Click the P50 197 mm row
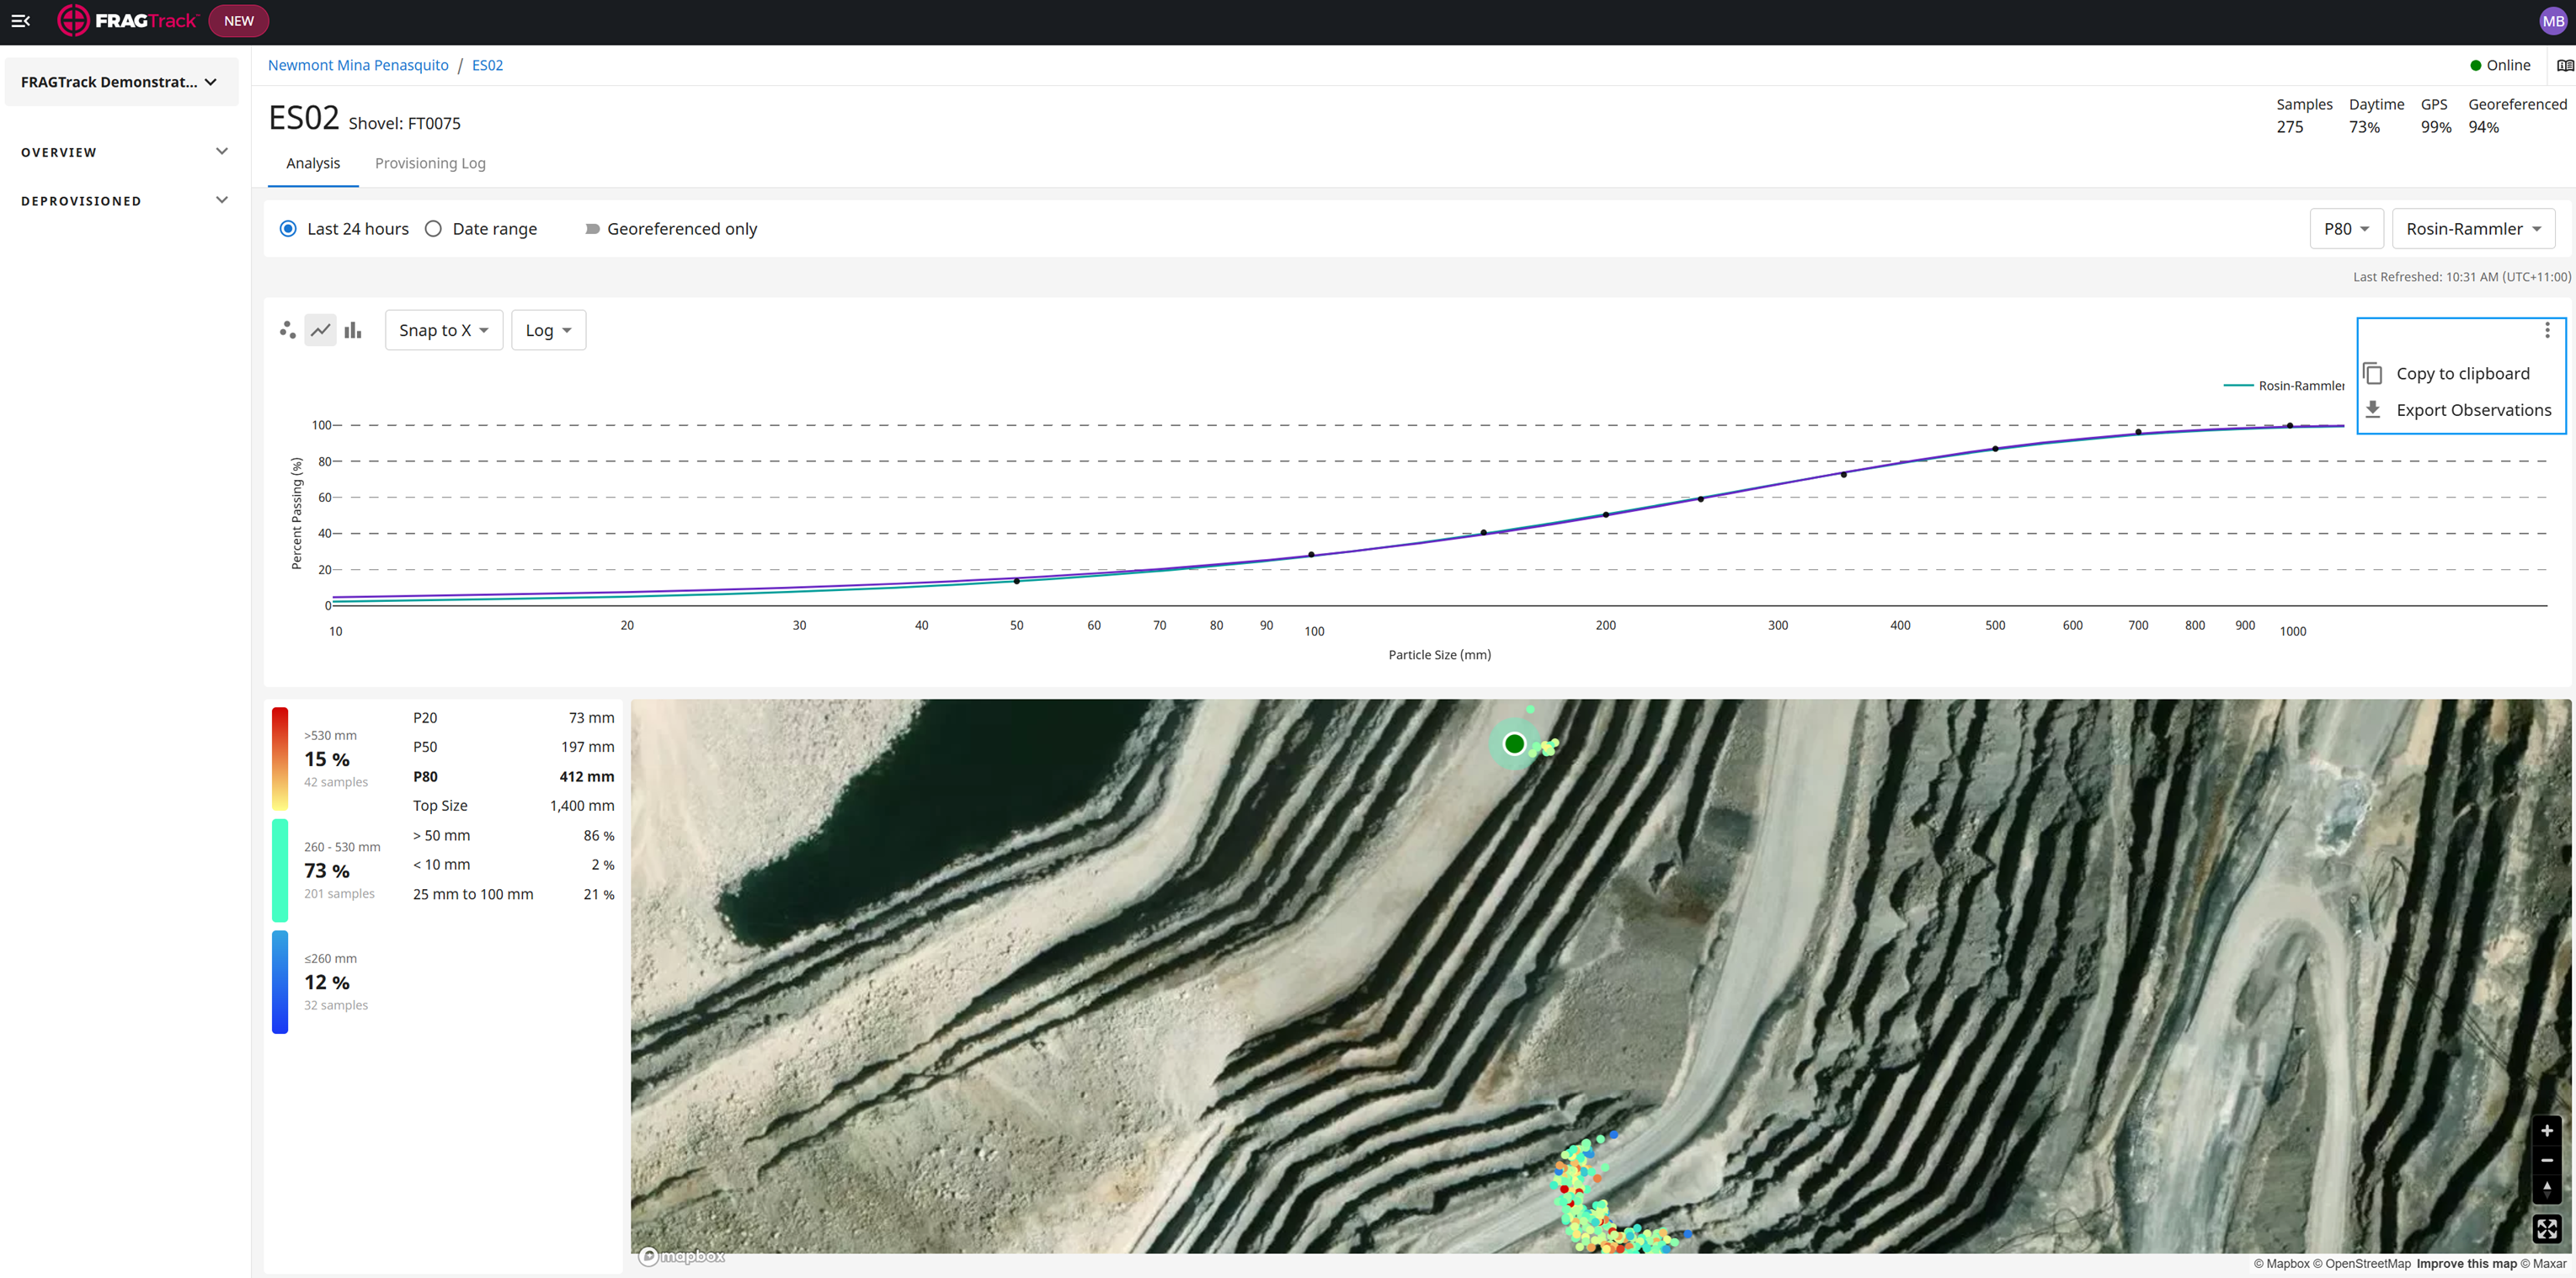The width and height of the screenshot is (2576, 1278). [x=513, y=747]
